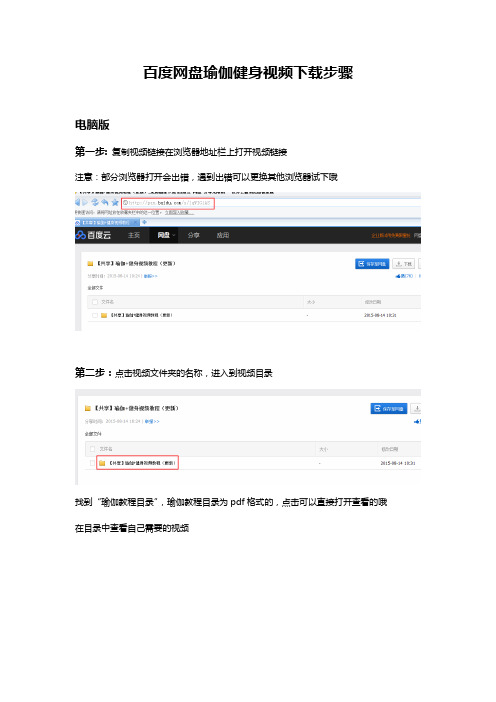Open folder 【共享】瑜伽+健身视频教程 in step-one list

[141, 315]
